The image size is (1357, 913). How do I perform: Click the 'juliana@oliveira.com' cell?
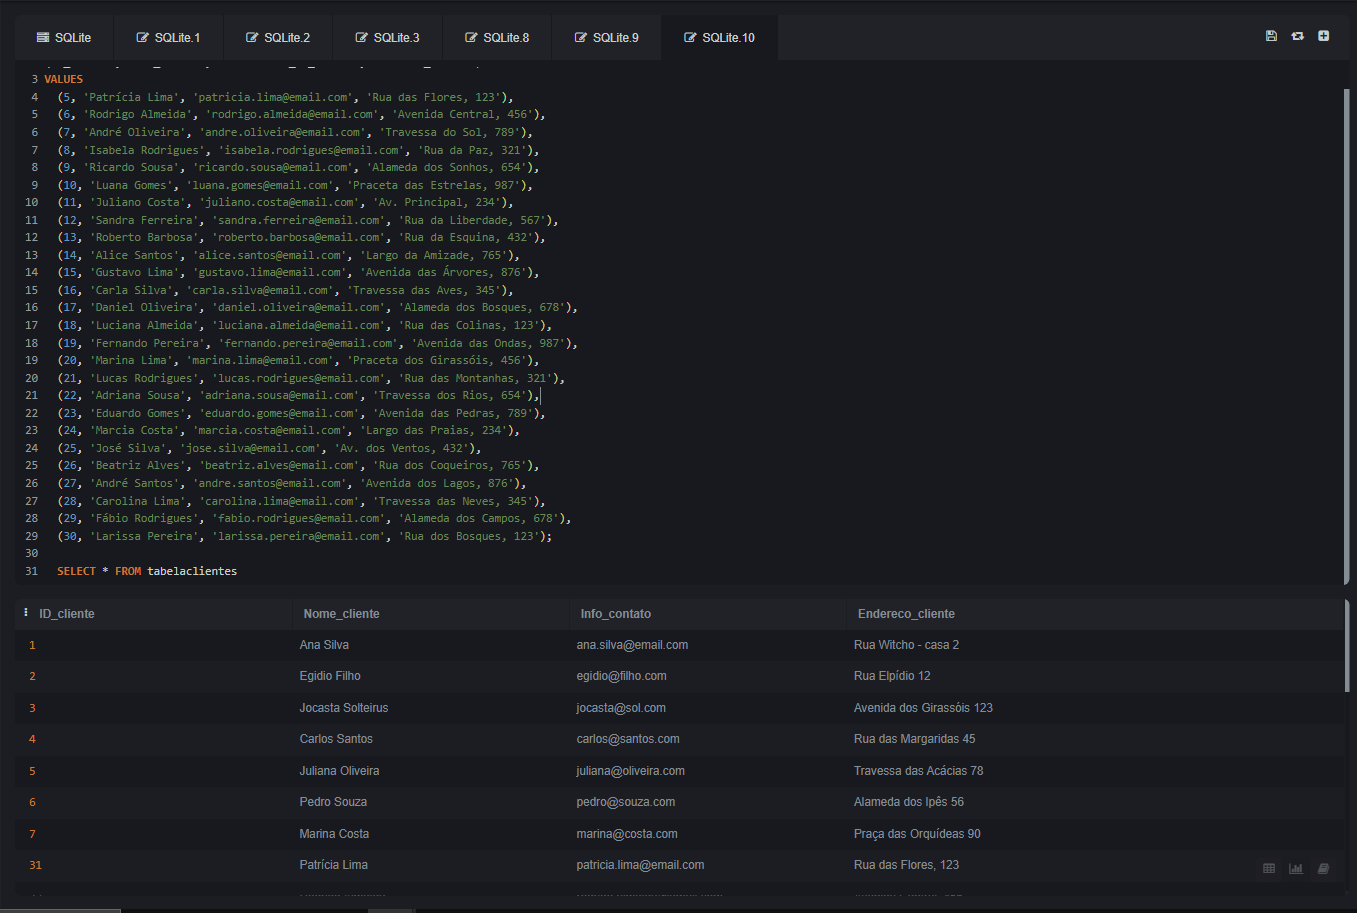pos(630,771)
